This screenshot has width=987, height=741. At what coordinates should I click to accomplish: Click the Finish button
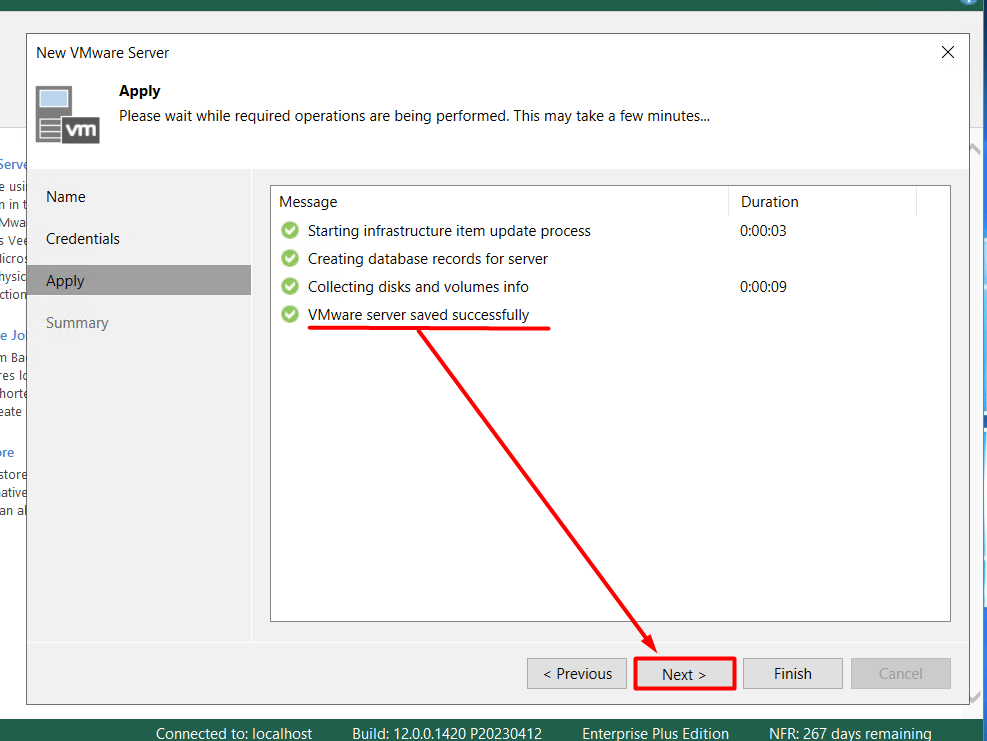[792, 674]
